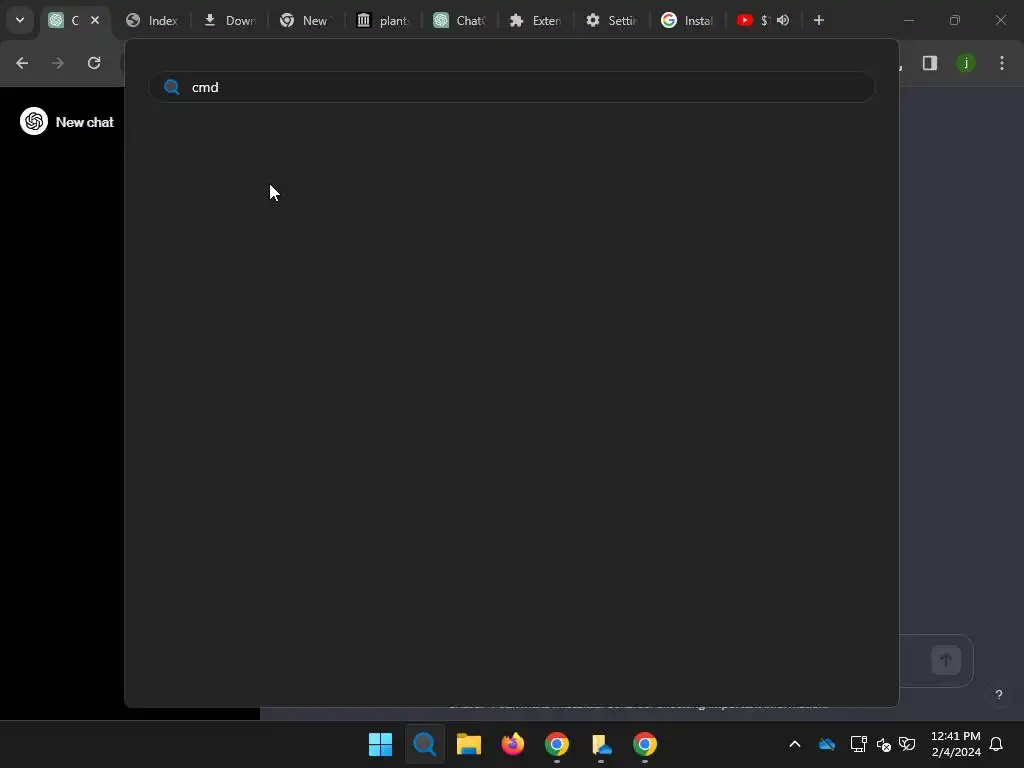Screen dimensions: 1024x768
Task: Click the magnifier icon in the search box
Action: point(172,87)
